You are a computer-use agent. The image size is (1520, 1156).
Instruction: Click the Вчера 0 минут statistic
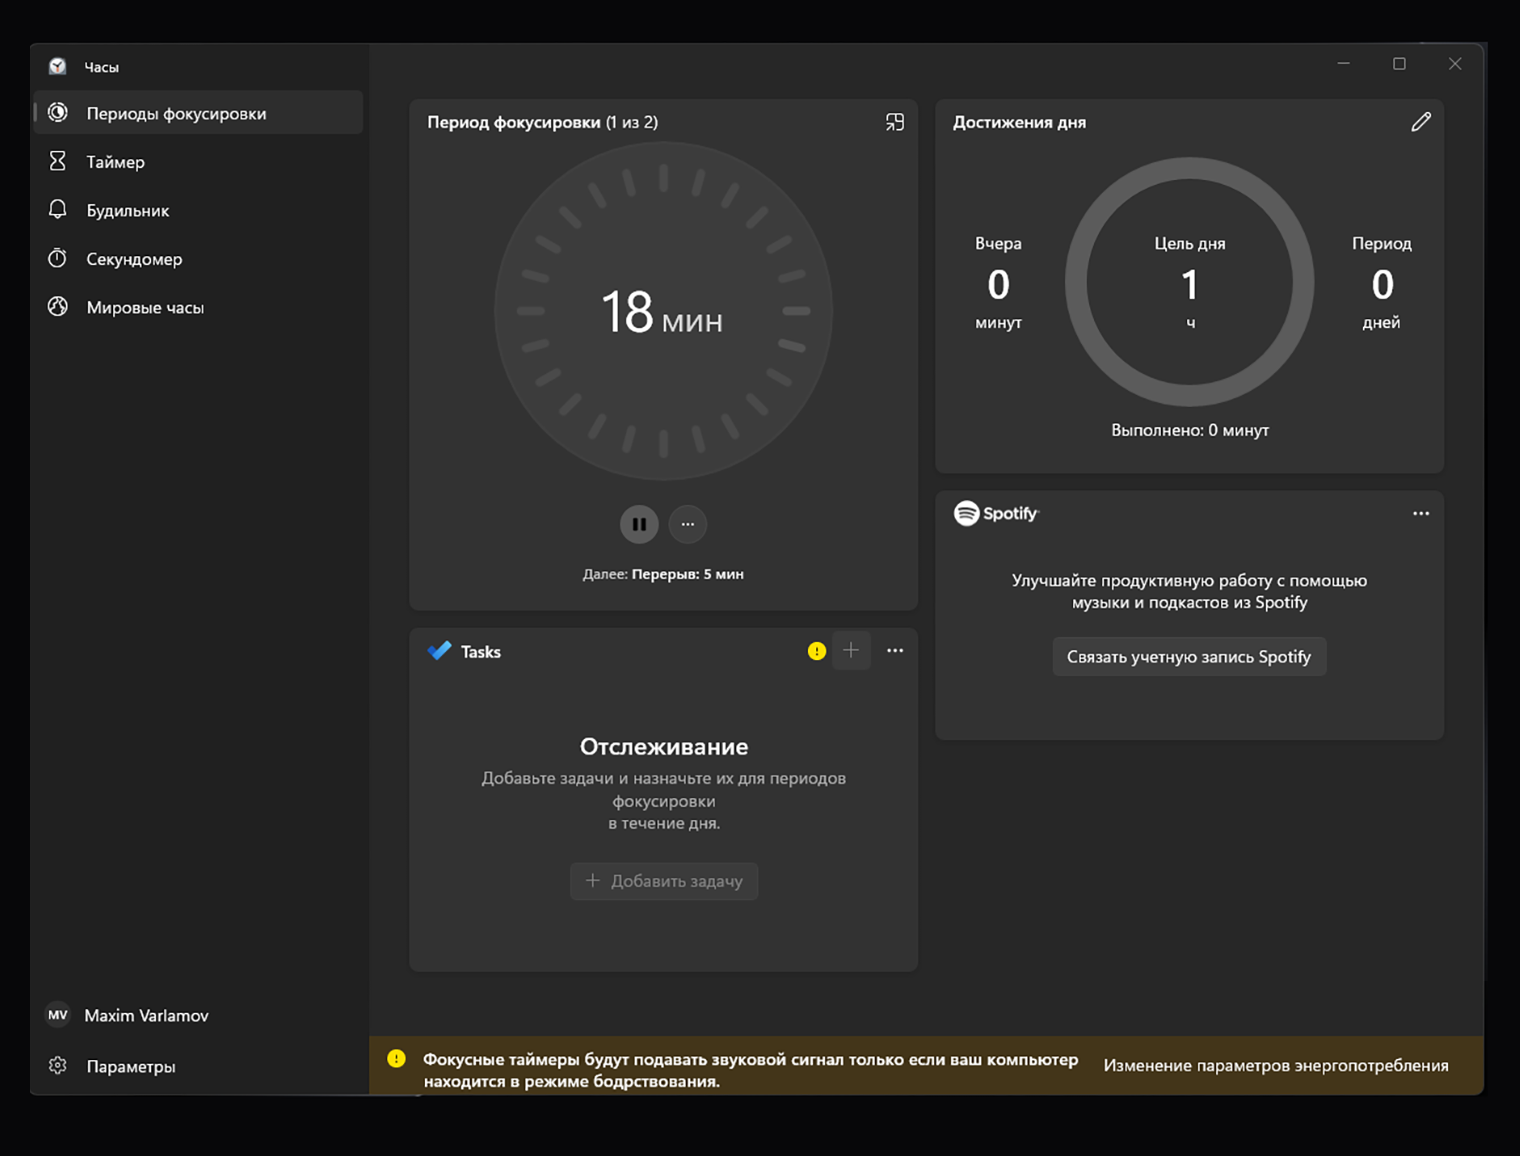[x=998, y=283]
